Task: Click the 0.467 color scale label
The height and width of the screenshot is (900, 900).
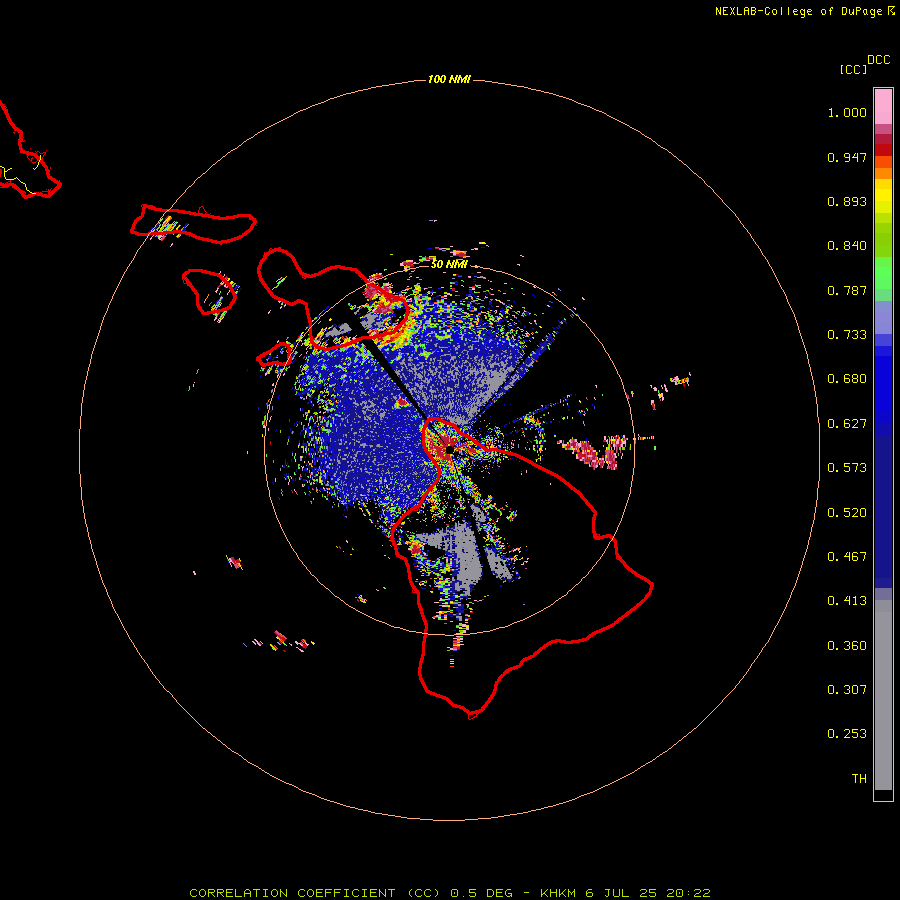Action: pos(847,557)
